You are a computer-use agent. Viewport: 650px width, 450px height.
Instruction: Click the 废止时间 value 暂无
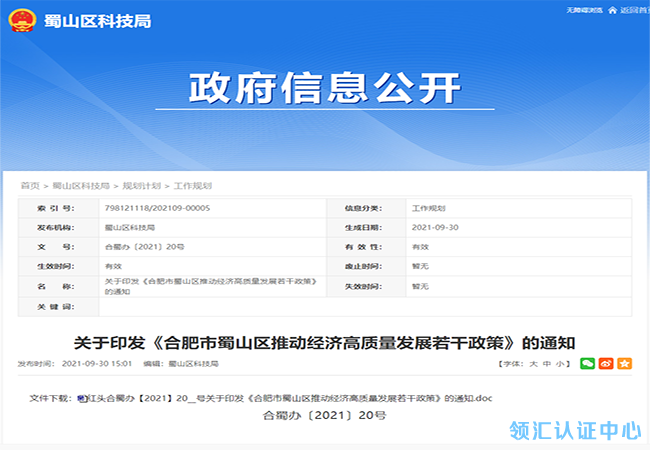point(420,266)
